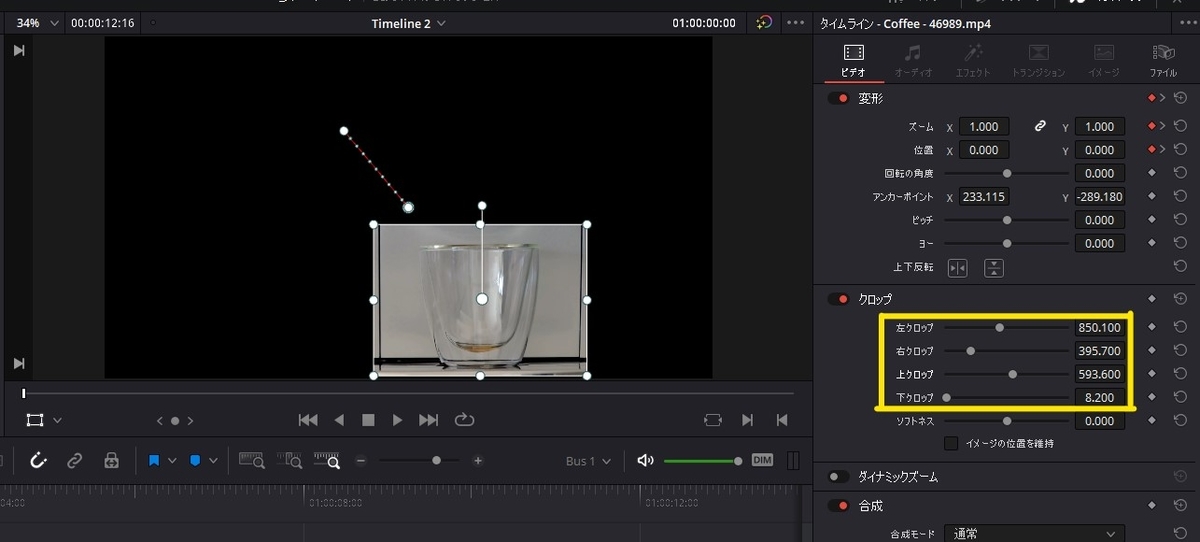Image resolution: width=1200 pixels, height=542 pixels.
Task: Click zoom X/Y link chain icon
Action: (1040, 127)
